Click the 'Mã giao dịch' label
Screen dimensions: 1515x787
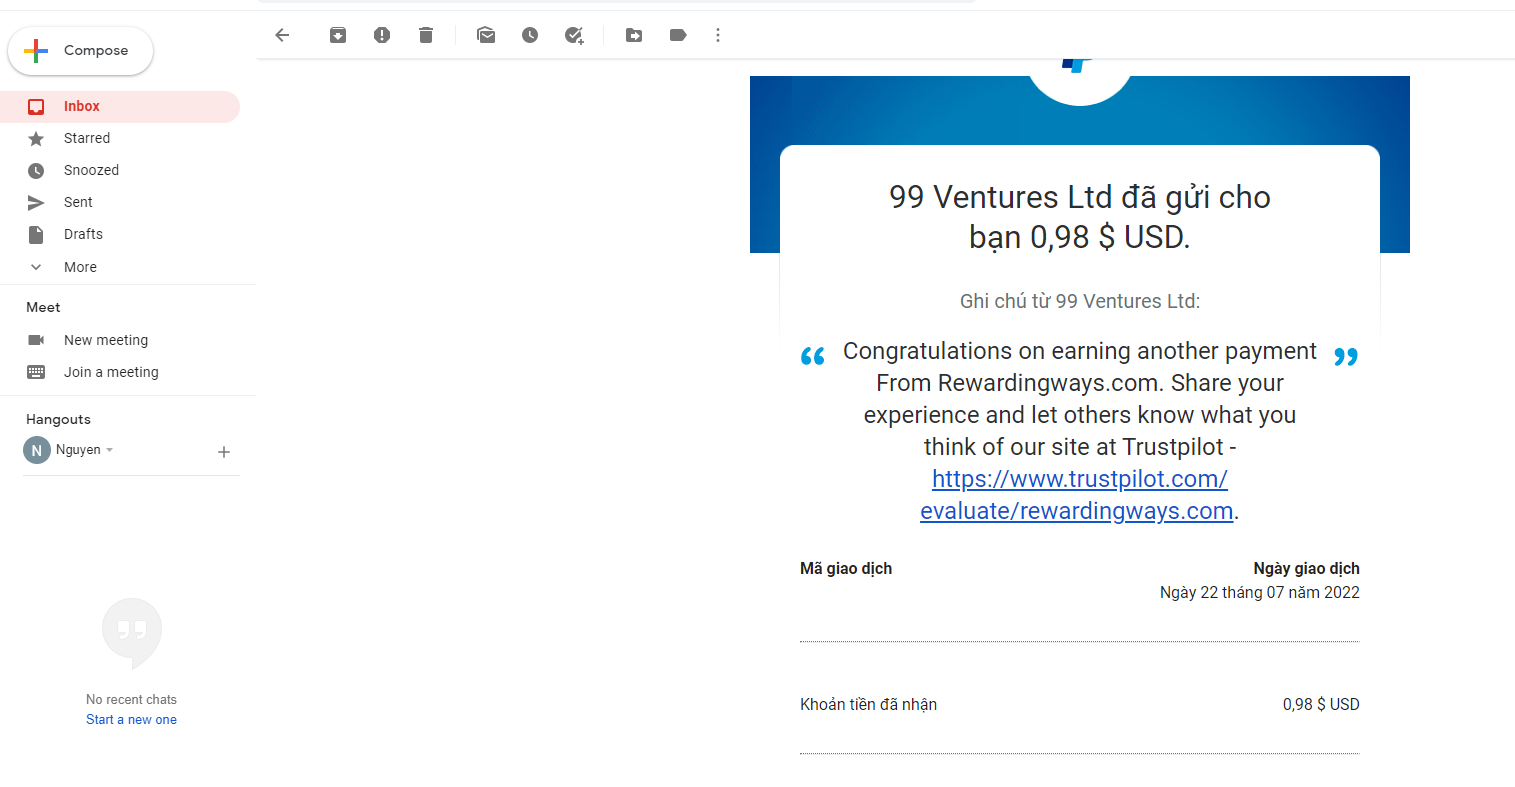846,568
